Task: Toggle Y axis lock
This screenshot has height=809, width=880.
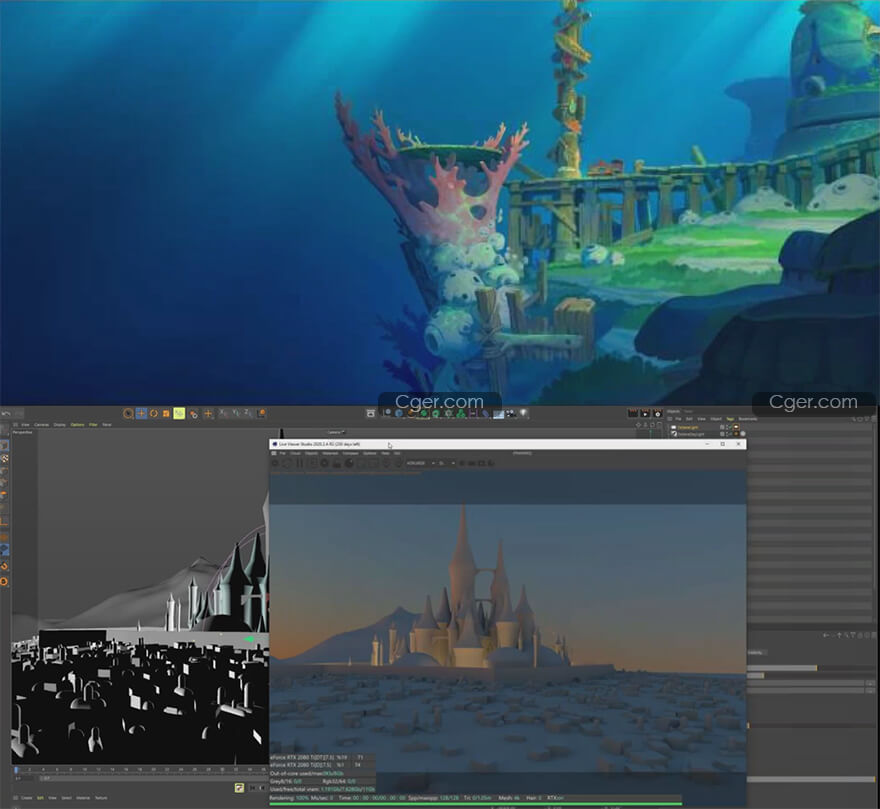Action: coord(236,414)
